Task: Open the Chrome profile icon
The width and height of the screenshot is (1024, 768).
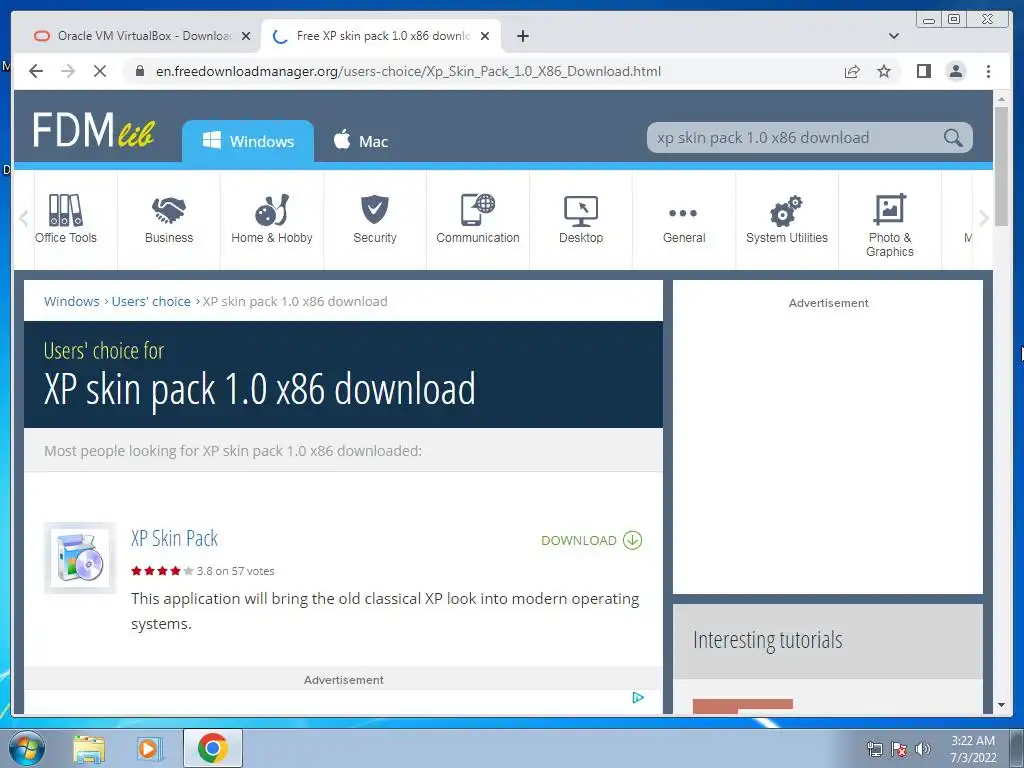Action: (955, 71)
